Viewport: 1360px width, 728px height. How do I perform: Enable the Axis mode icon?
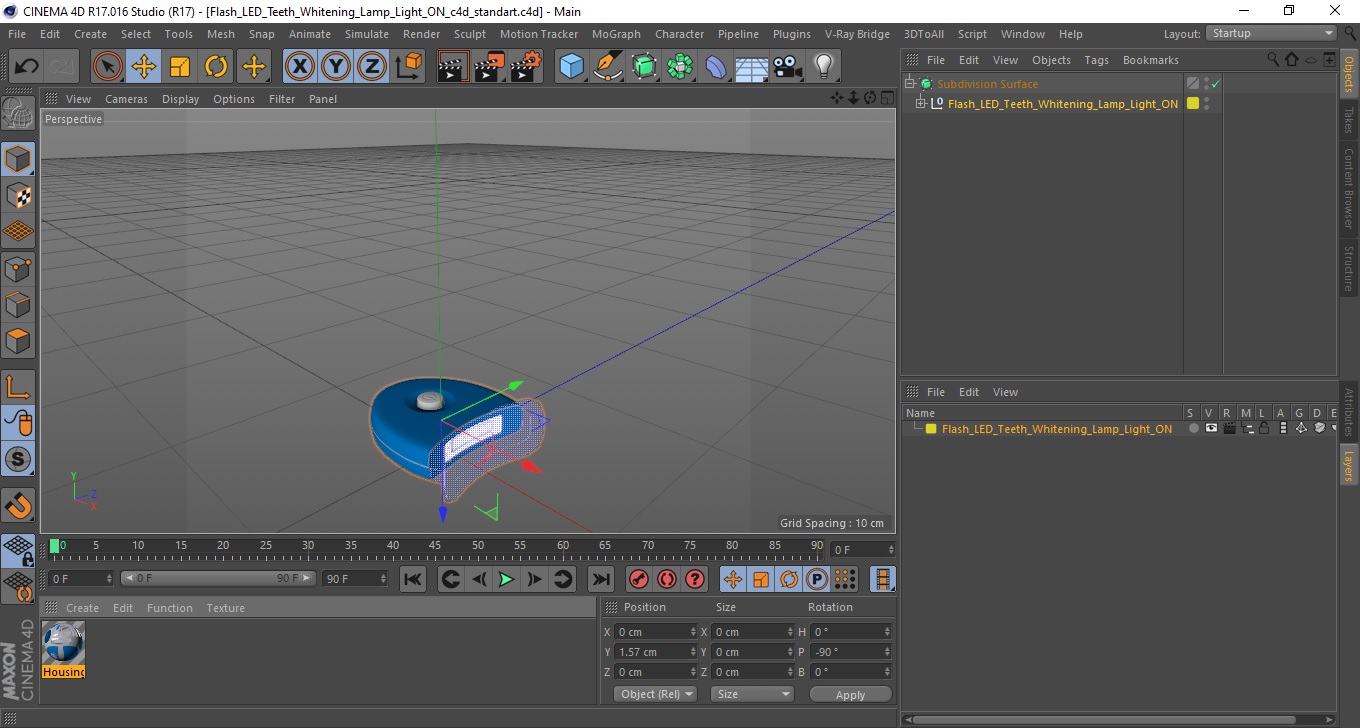click(x=18, y=387)
